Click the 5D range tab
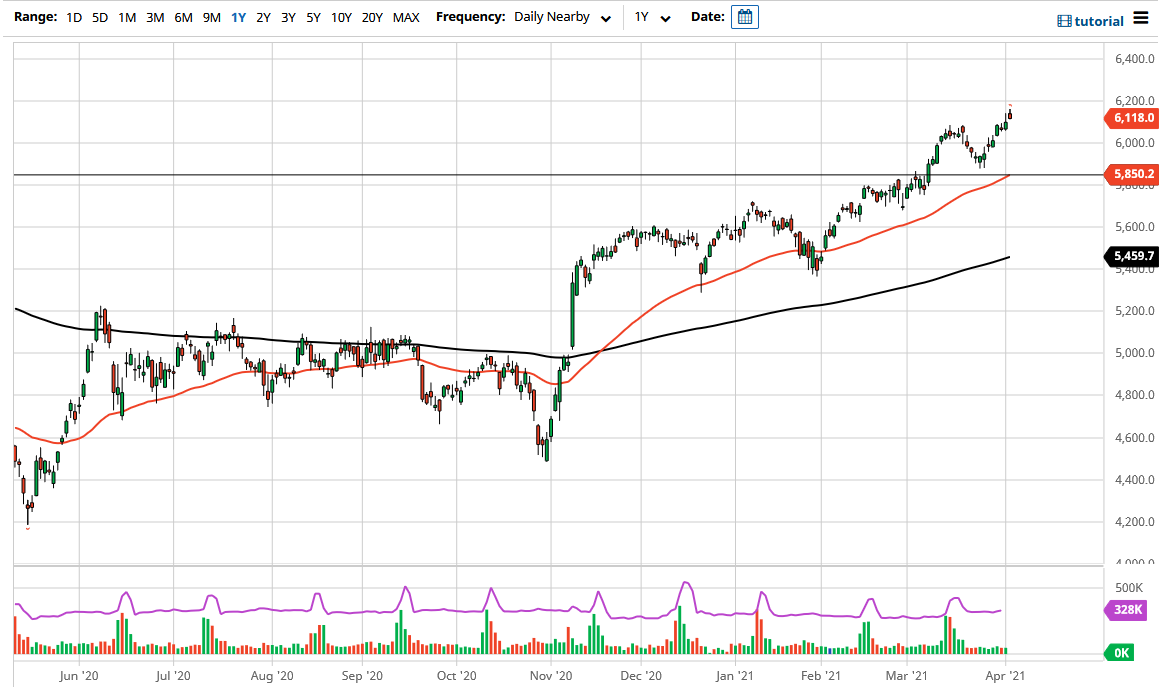The height and width of the screenshot is (691, 1164). pos(99,17)
